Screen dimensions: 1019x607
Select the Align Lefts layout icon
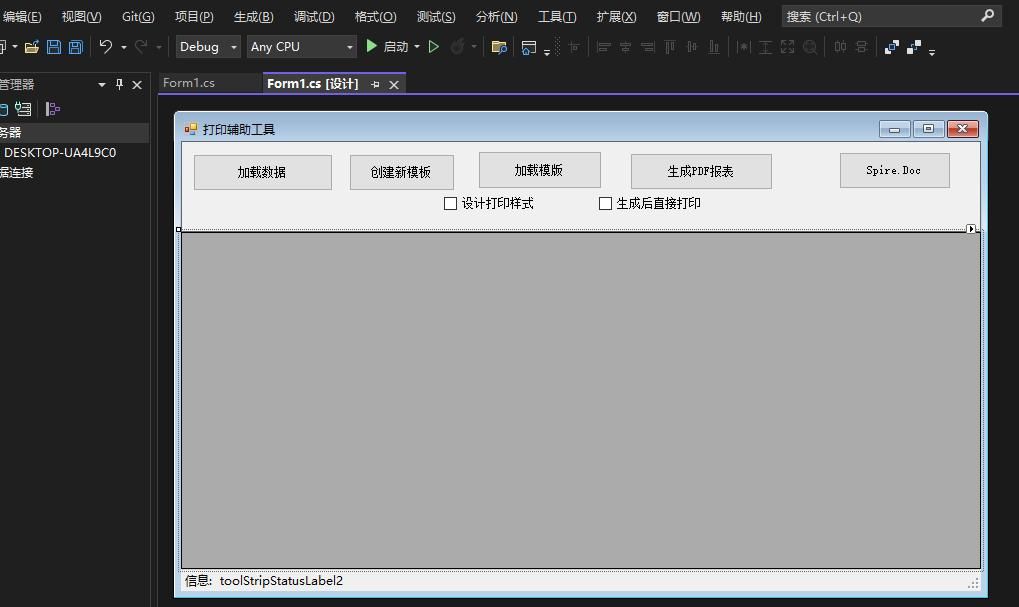pos(604,46)
